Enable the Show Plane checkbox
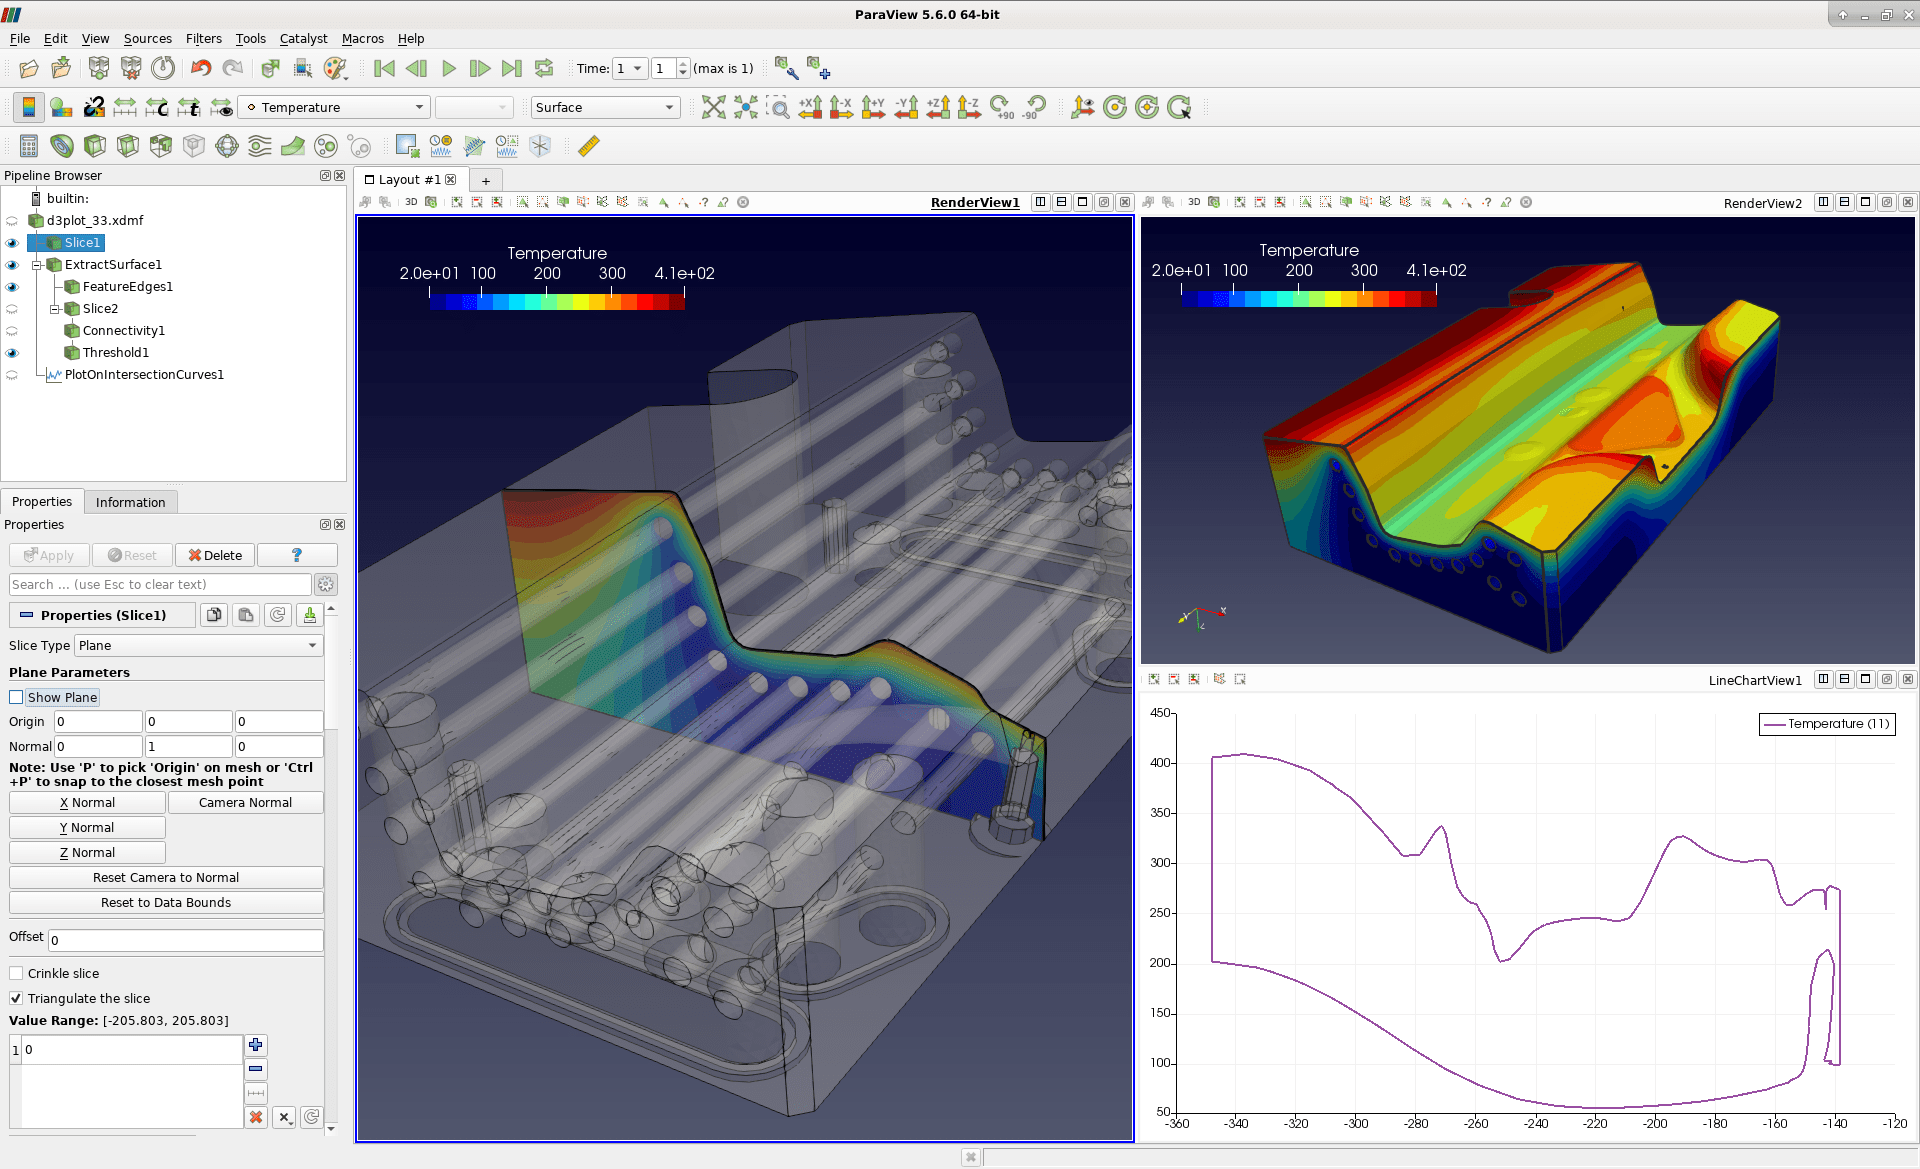Screen dimensions: 1920x1169 [x=16, y=697]
